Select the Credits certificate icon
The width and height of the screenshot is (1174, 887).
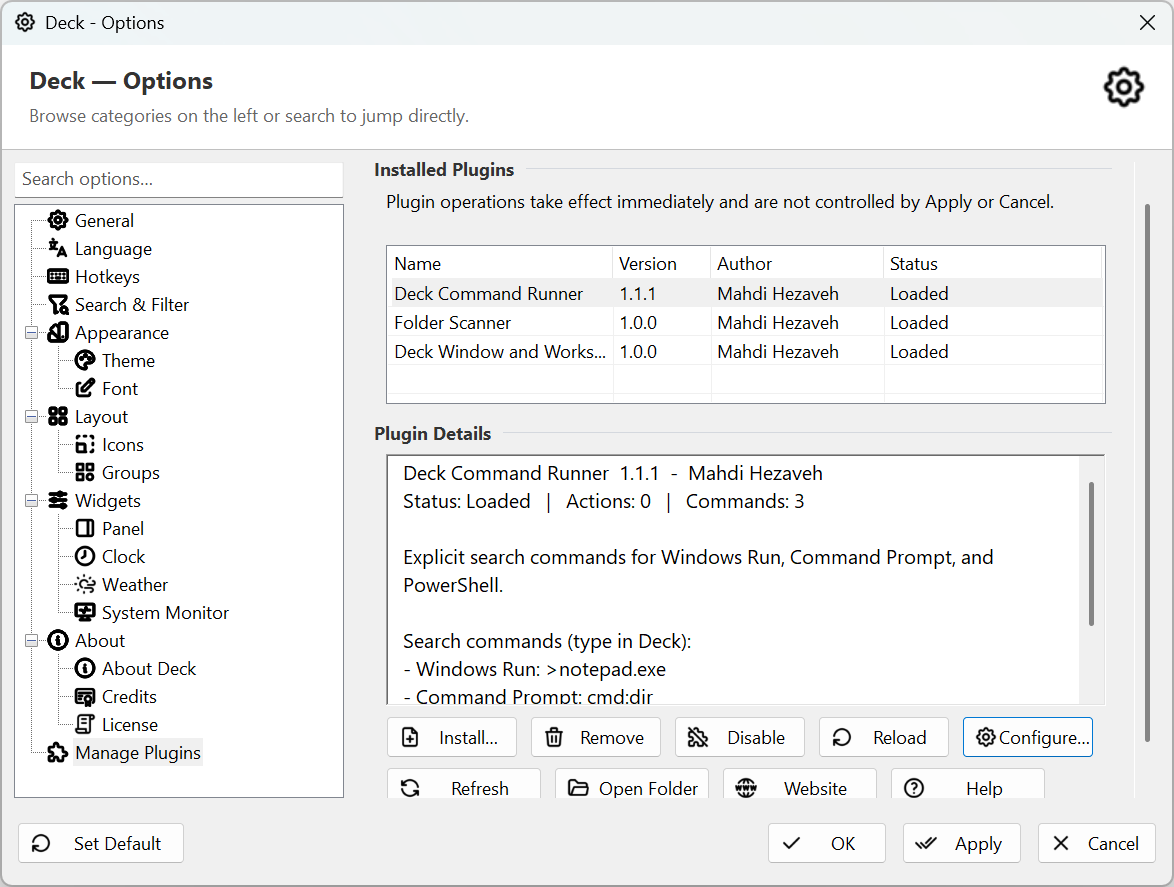pos(85,697)
